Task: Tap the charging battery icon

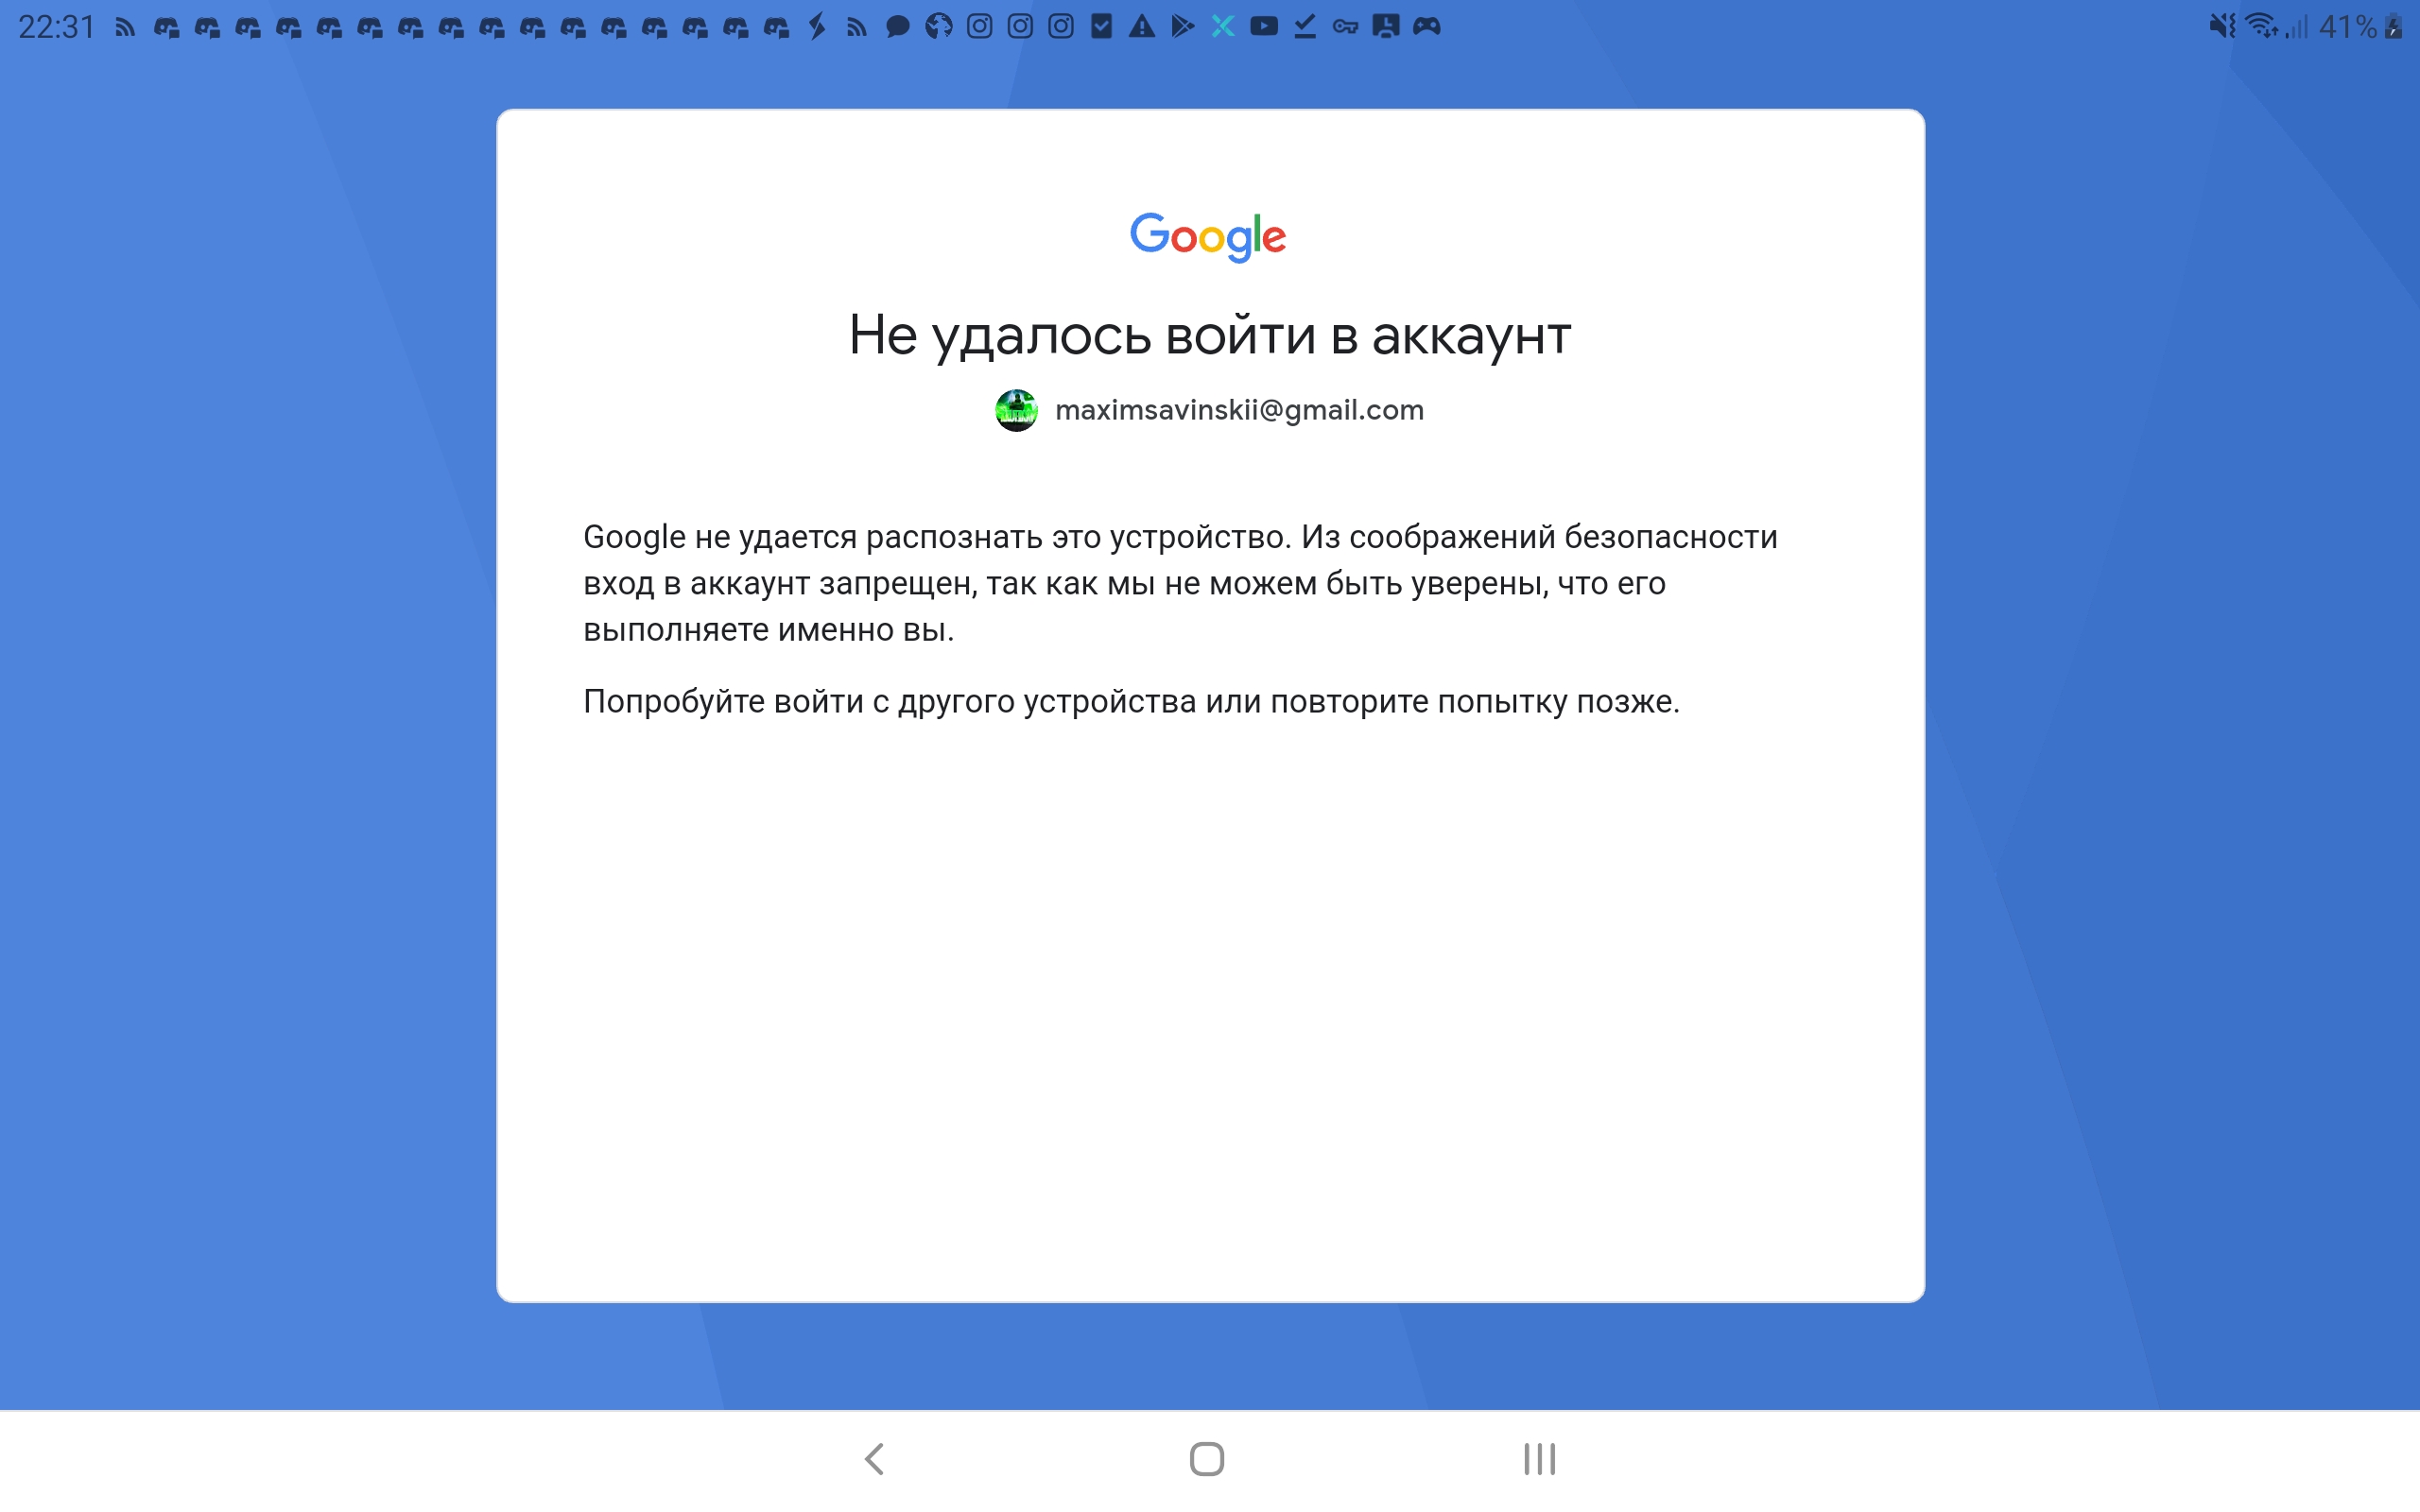Action: click(2394, 26)
